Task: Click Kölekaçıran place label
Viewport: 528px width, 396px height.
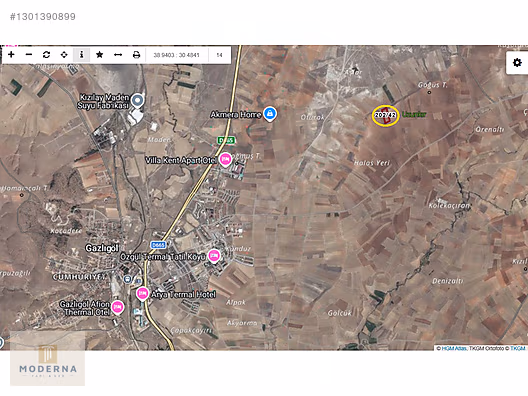Action: click(449, 205)
